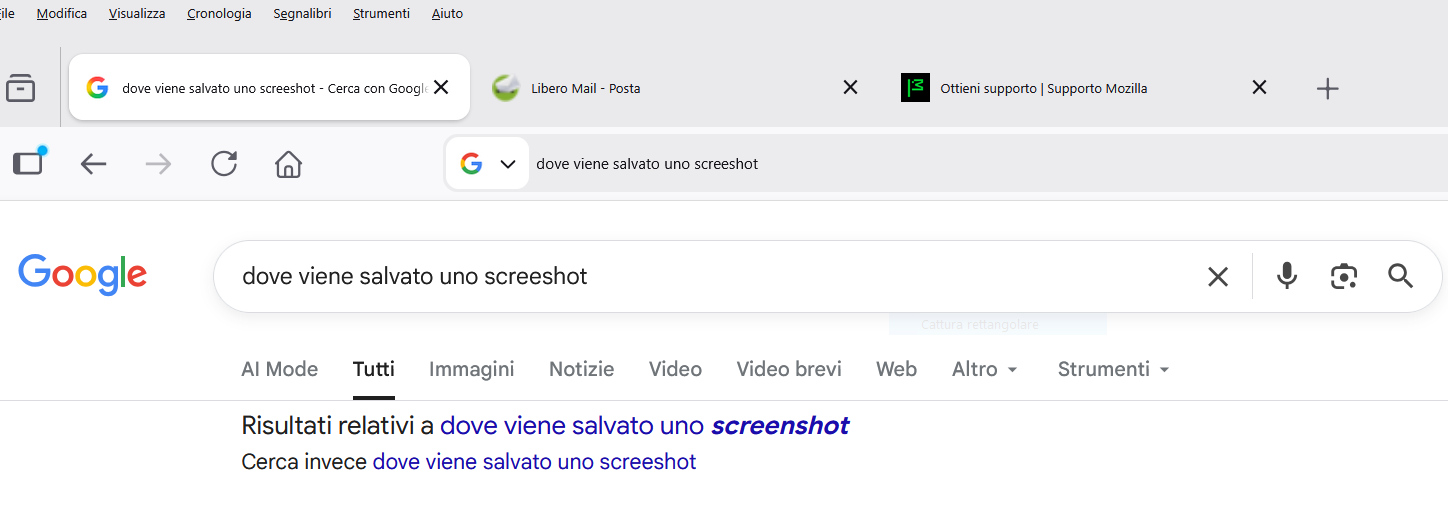
Task: Search by image with Google Lens
Action: click(1343, 276)
